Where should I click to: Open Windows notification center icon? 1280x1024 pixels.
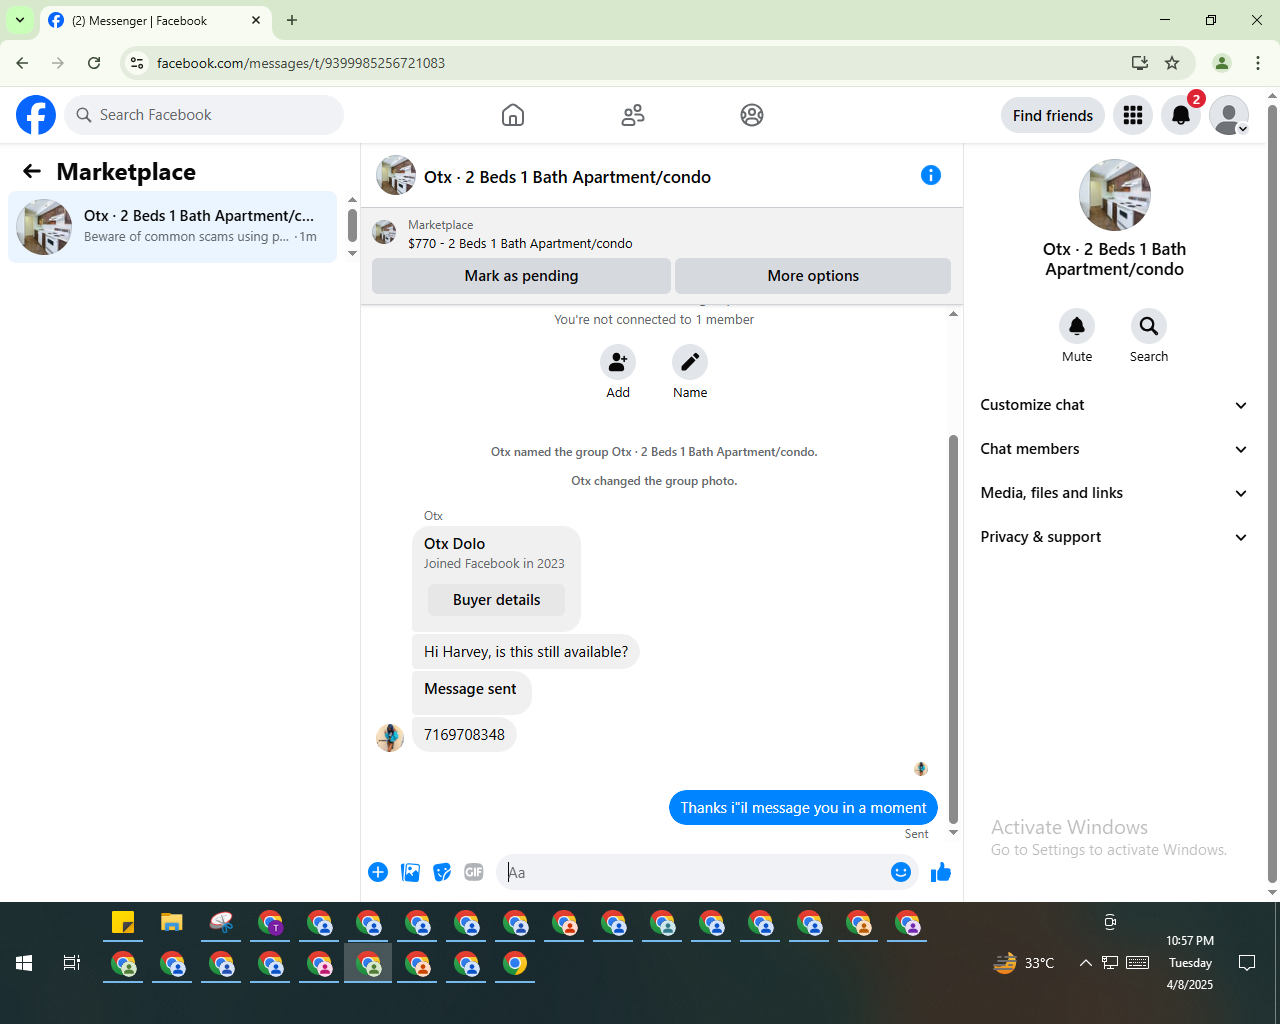coord(1247,963)
